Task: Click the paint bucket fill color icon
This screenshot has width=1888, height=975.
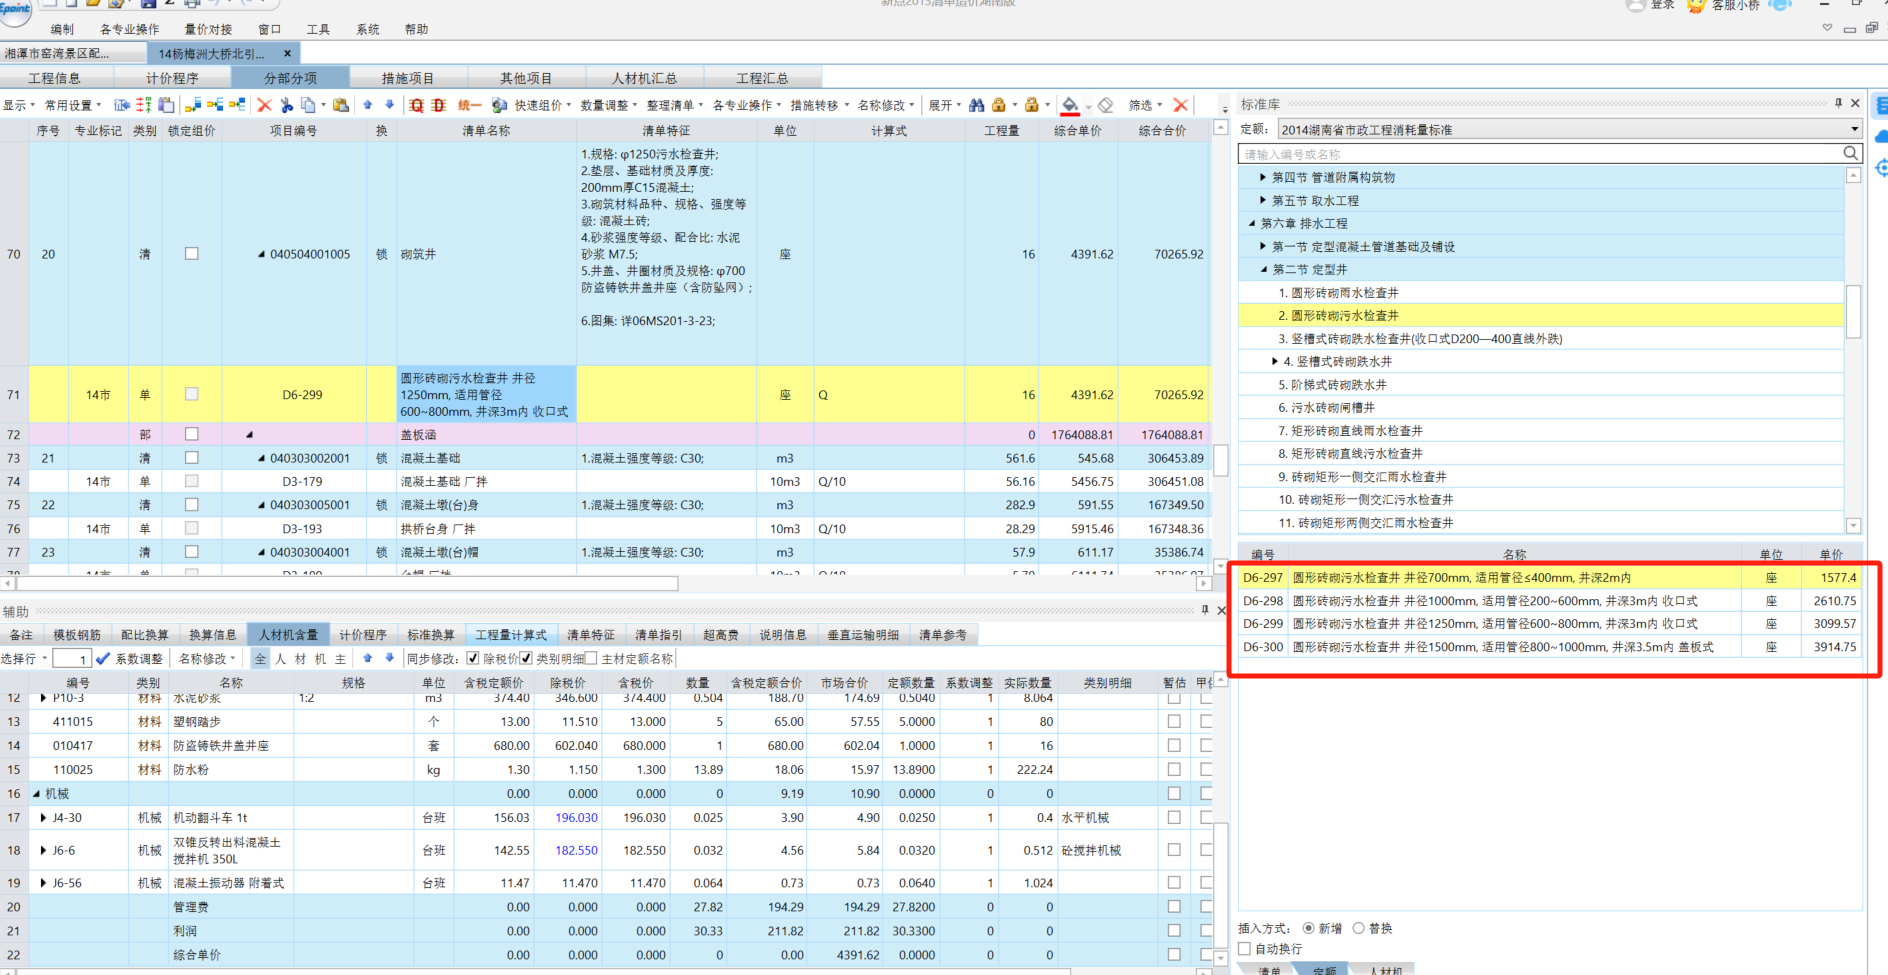Action: (x=1070, y=105)
